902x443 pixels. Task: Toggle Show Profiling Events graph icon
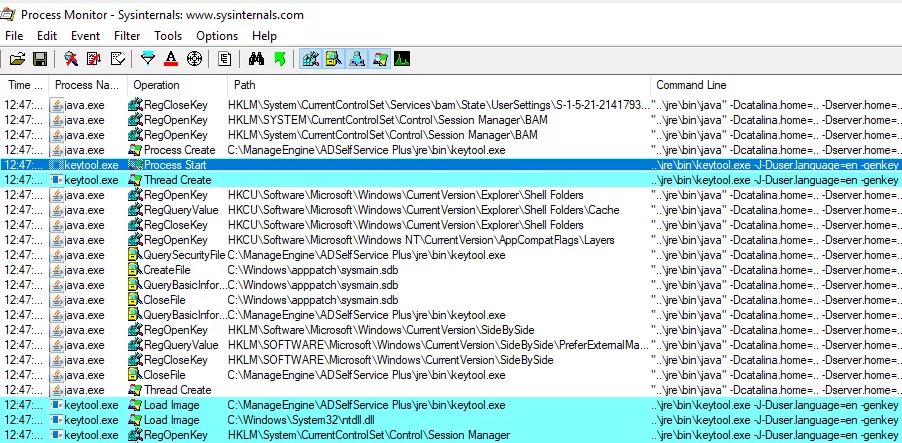pyautogui.click(x=402, y=59)
